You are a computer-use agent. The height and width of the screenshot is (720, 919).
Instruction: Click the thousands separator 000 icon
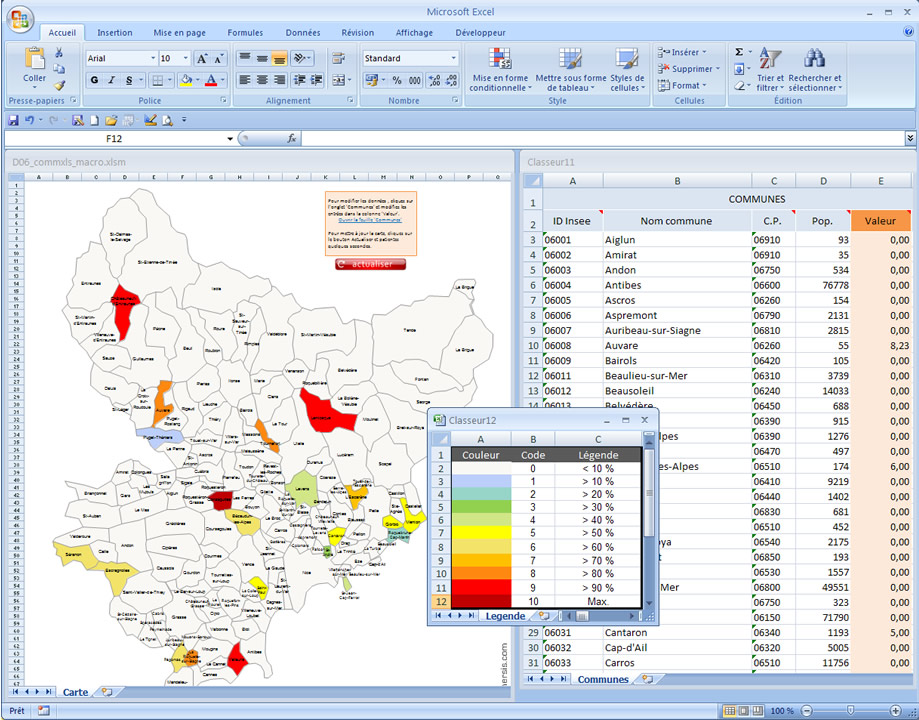coord(414,80)
